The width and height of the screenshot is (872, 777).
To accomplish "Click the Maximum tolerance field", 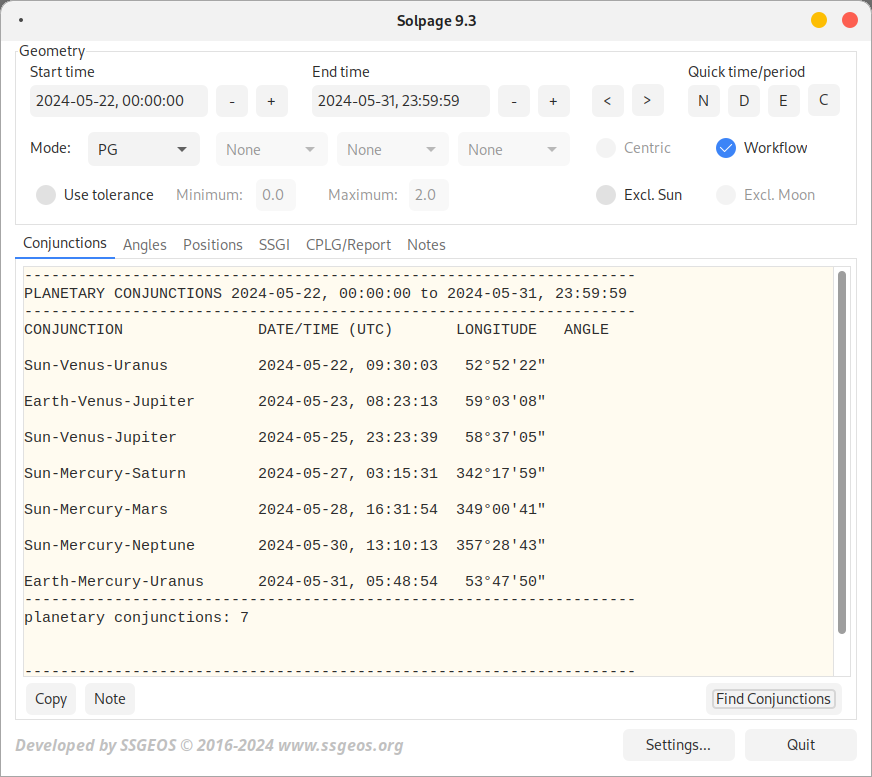I will point(429,195).
